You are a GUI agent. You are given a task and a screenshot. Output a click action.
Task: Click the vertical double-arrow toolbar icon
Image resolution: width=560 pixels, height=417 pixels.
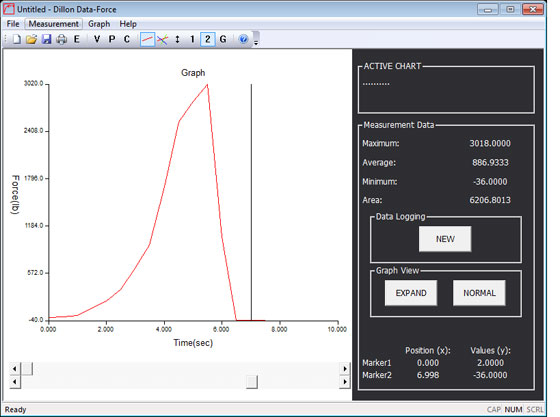(x=178, y=39)
